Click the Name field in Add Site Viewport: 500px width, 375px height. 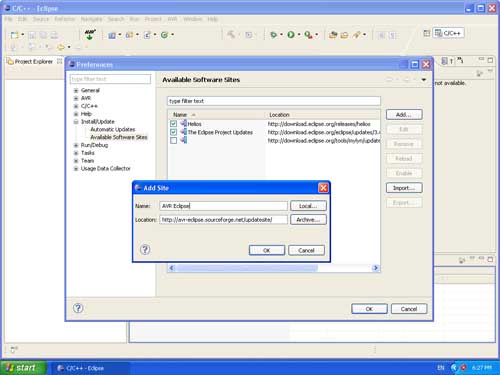[223, 206]
